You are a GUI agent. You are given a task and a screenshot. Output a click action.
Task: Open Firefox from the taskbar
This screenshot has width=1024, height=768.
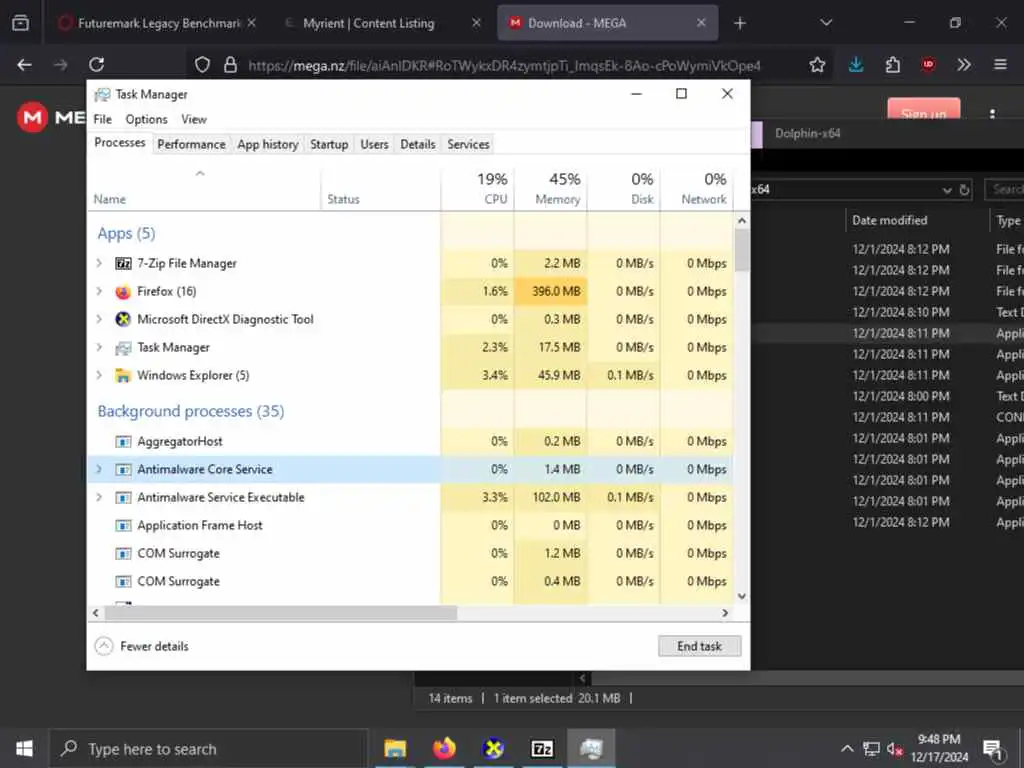click(x=444, y=748)
